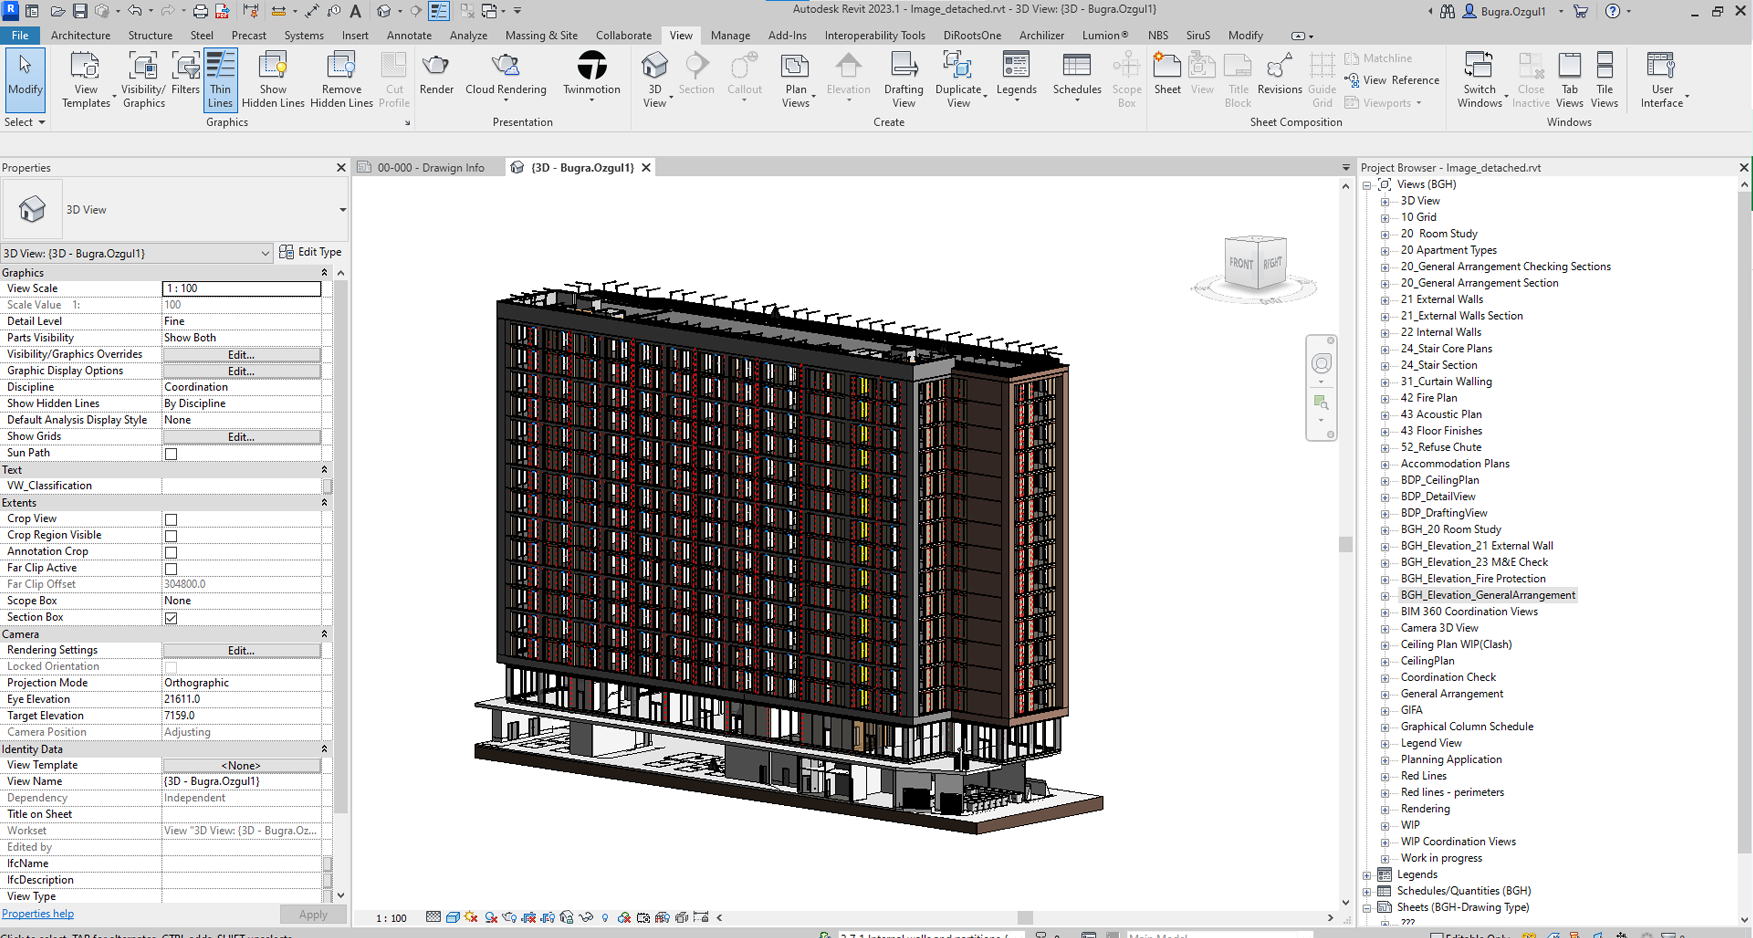This screenshot has width=1753, height=938.
Task: Uncheck the Section Box checkbox
Action: pyautogui.click(x=171, y=618)
